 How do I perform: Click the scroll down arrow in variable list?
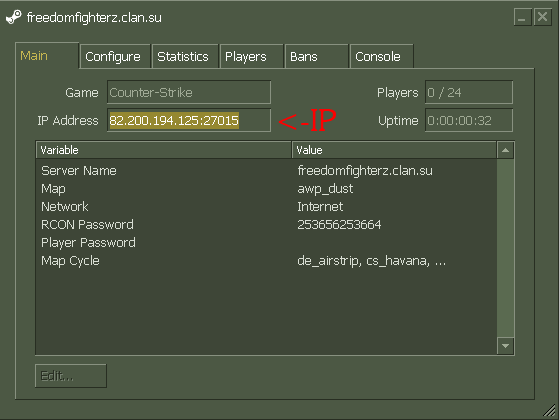click(505, 346)
